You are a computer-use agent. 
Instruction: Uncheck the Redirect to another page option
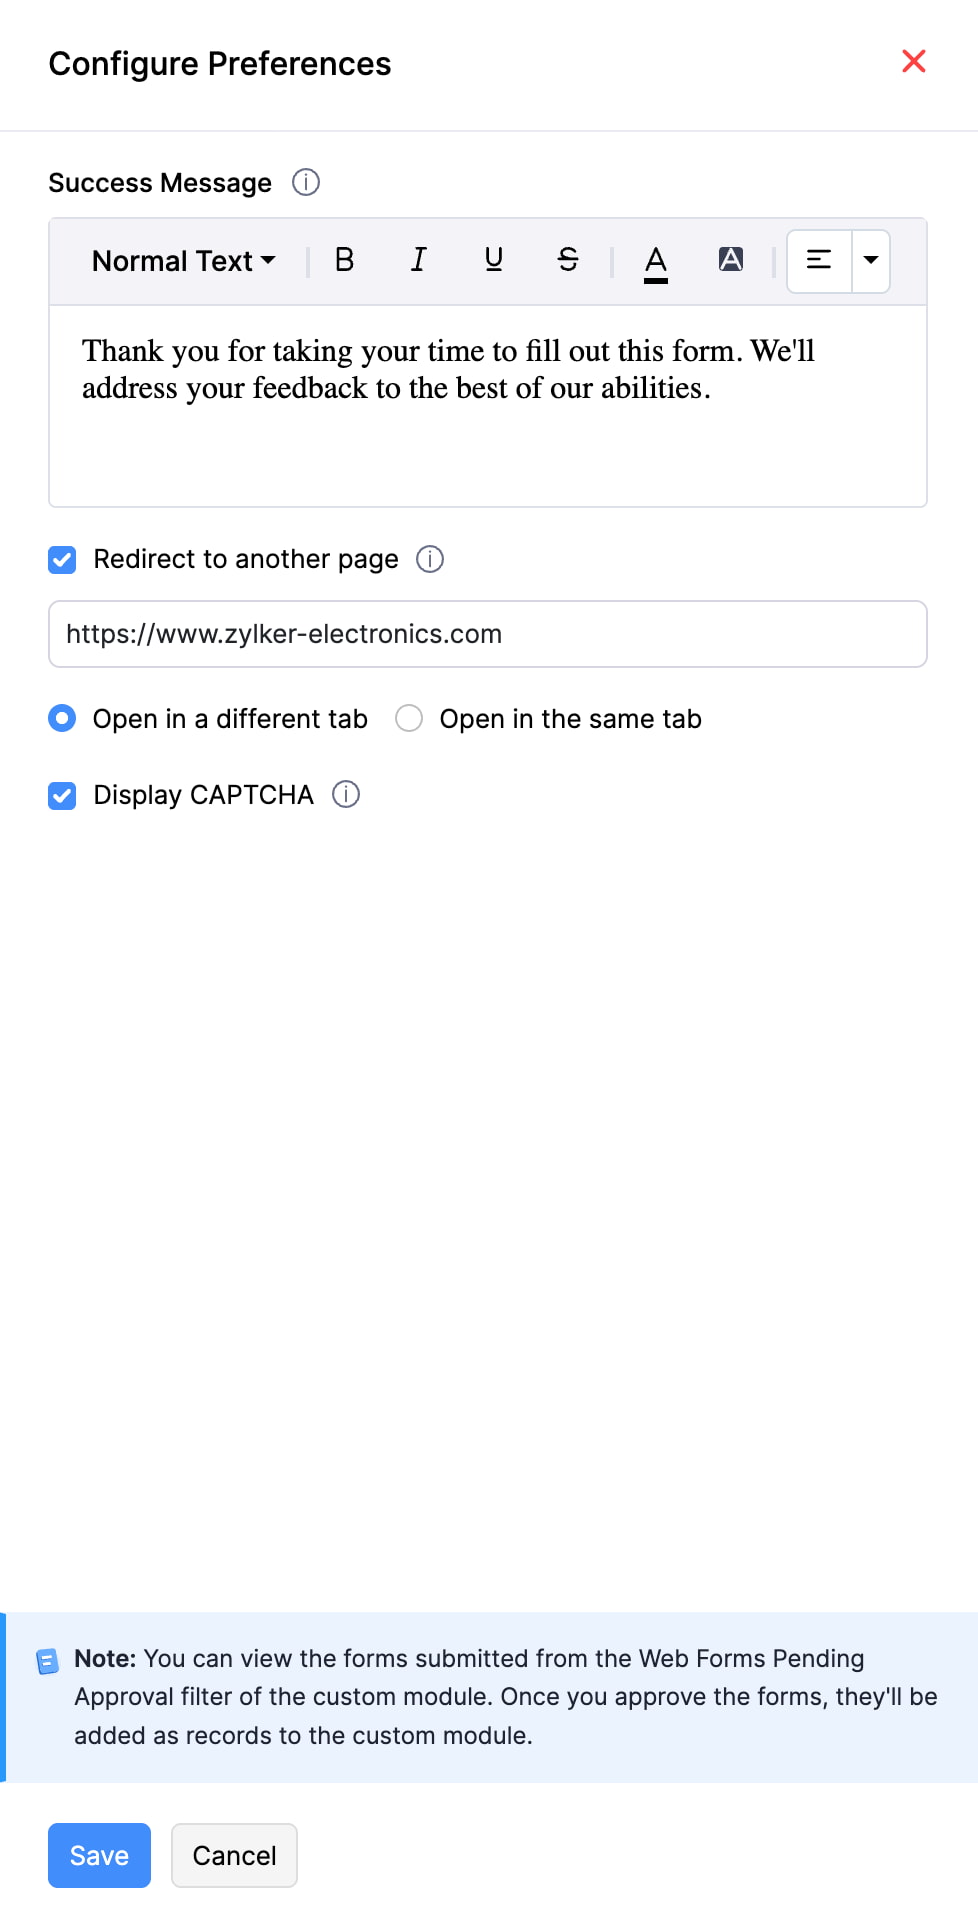(x=62, y=560)
